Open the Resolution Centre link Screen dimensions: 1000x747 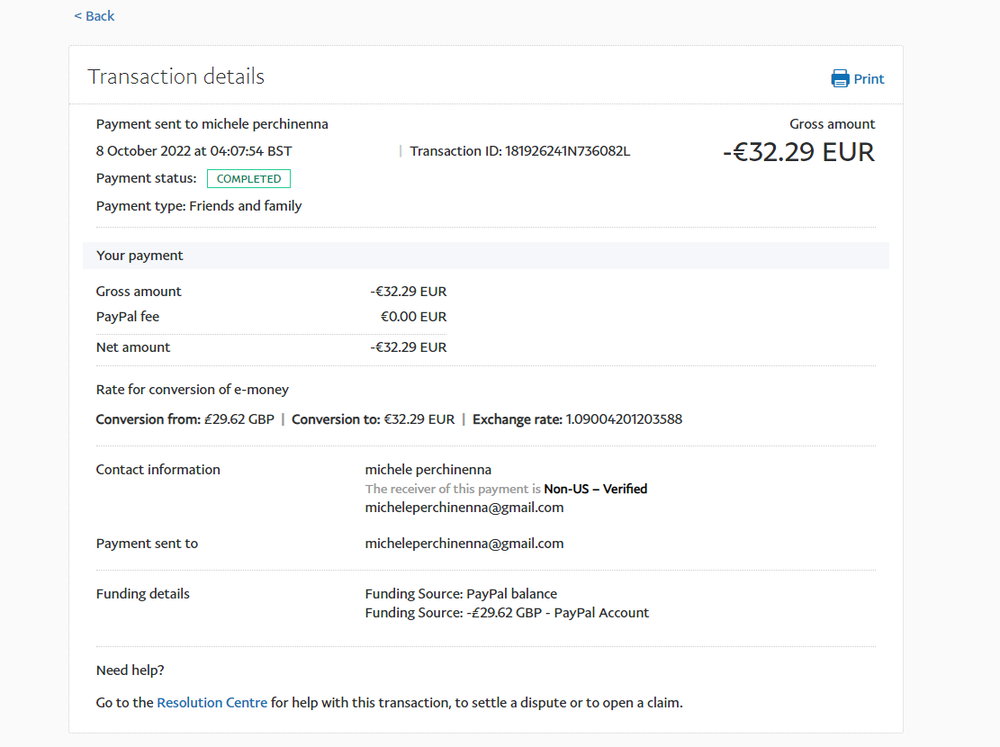212,703
